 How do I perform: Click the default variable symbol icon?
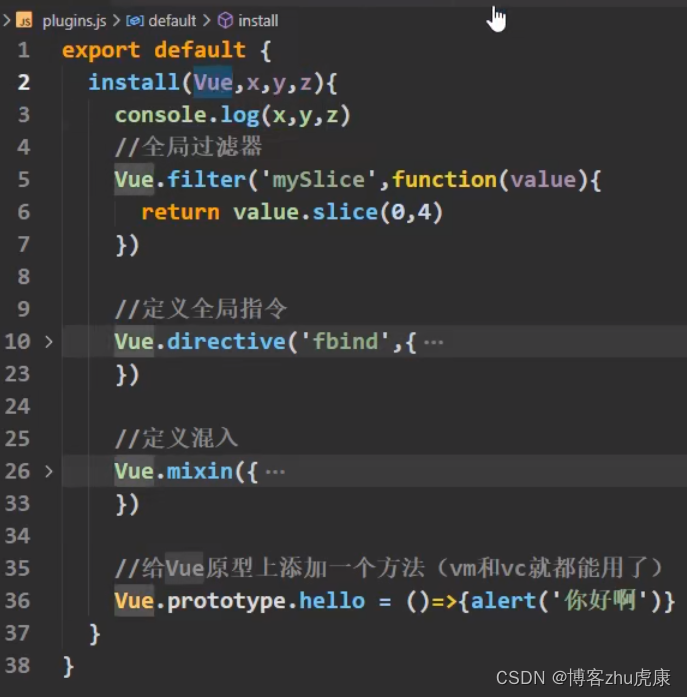(135, 20)
